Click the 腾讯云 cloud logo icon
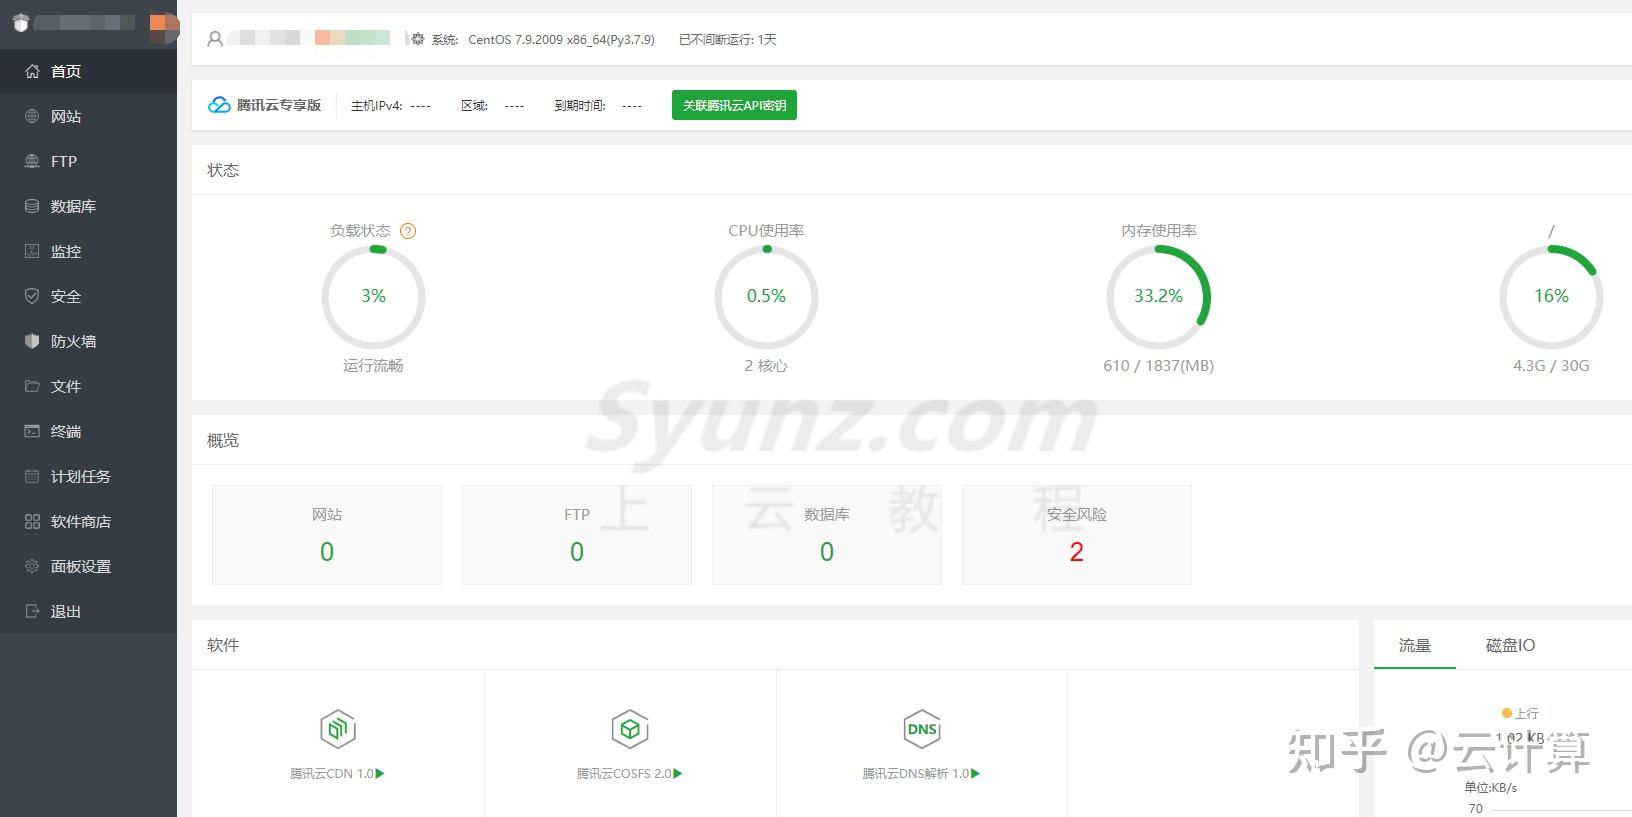 pos(219,105)
